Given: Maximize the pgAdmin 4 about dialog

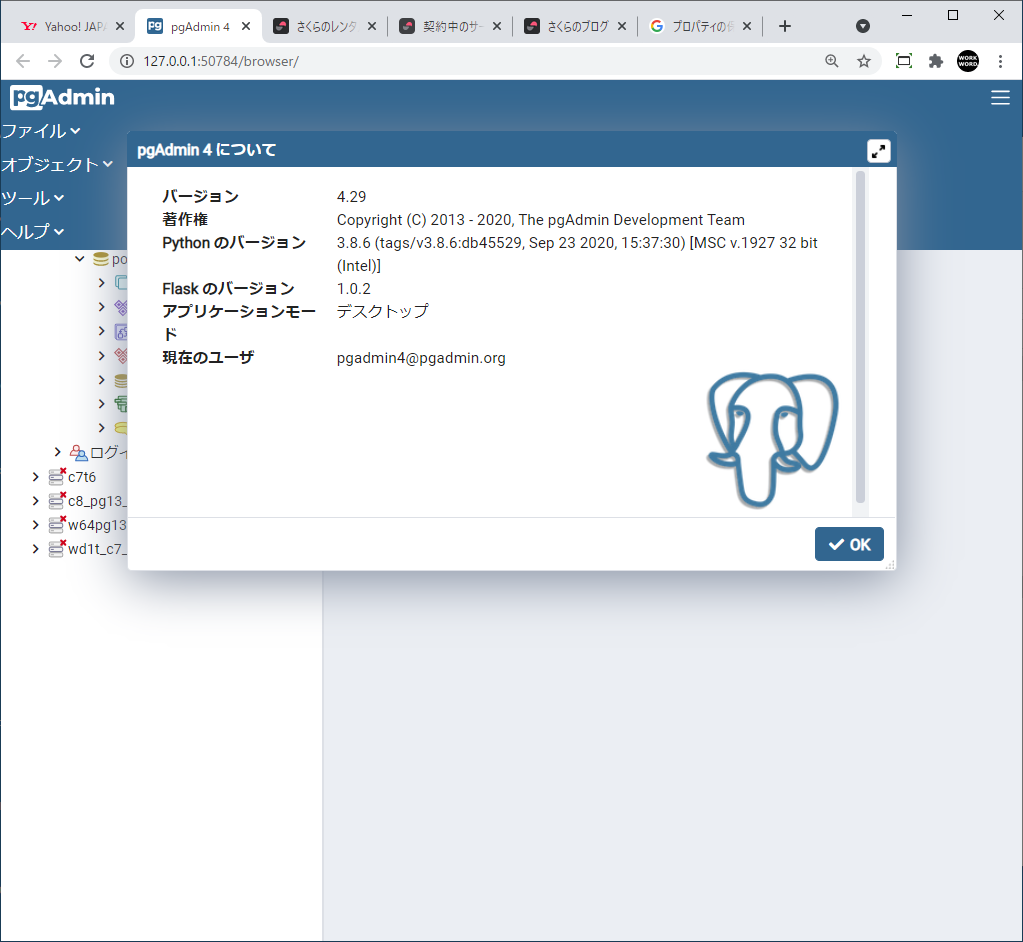Looking at the screenshot, I should 879,151.
